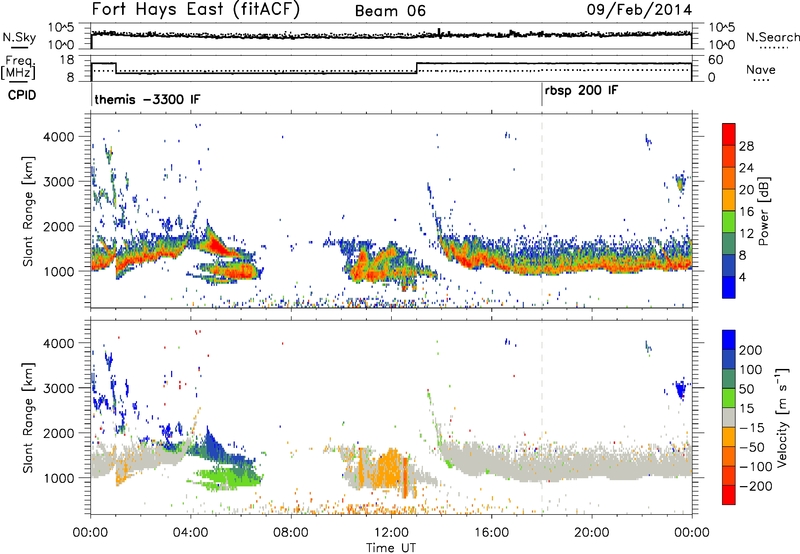Click the '04:00' time axis label

[x=191, y=533]
